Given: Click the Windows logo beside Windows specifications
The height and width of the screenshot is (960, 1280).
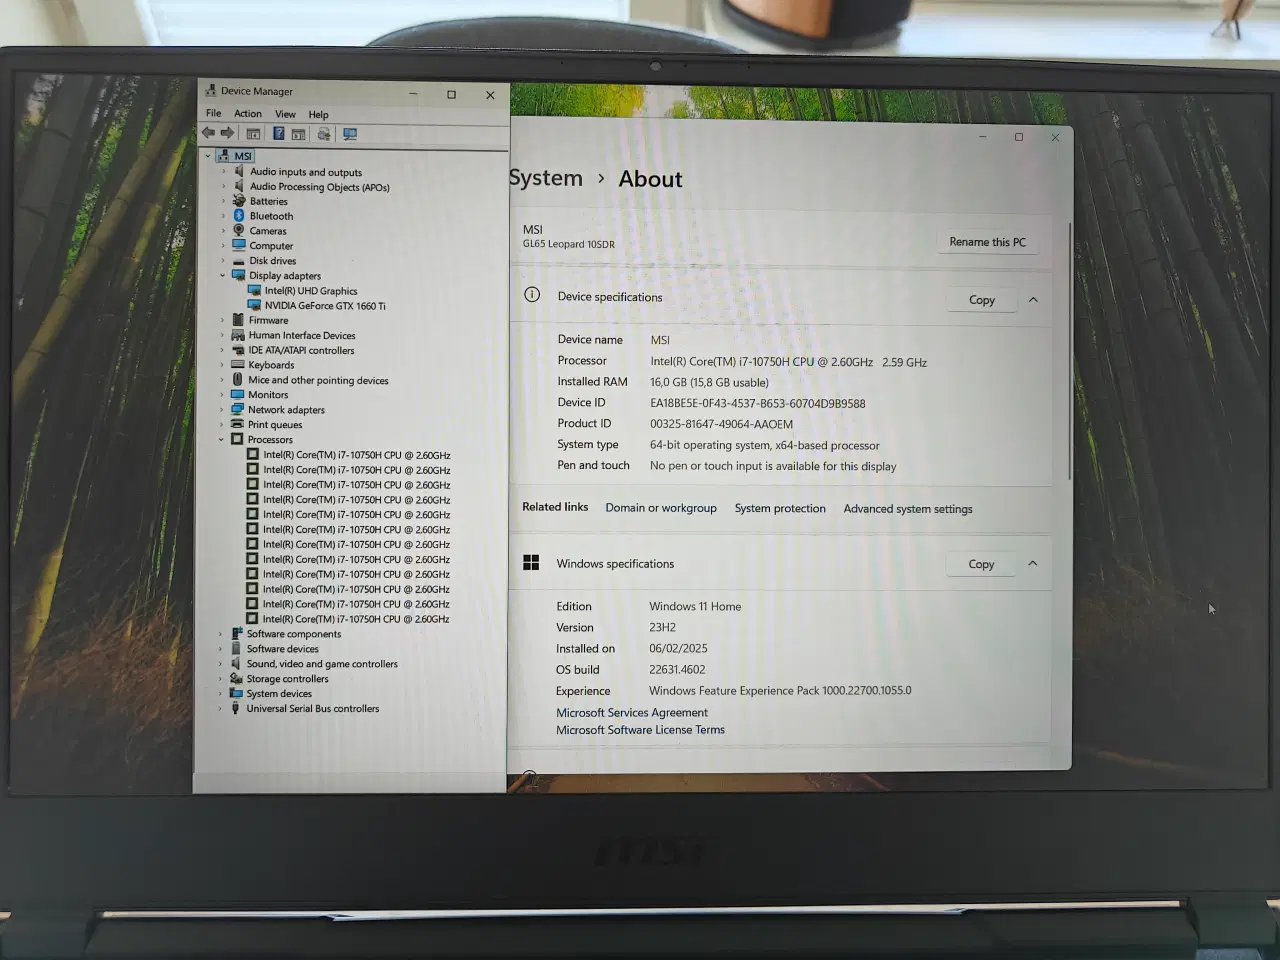Looking at the screenshot, I should [531, 563].
